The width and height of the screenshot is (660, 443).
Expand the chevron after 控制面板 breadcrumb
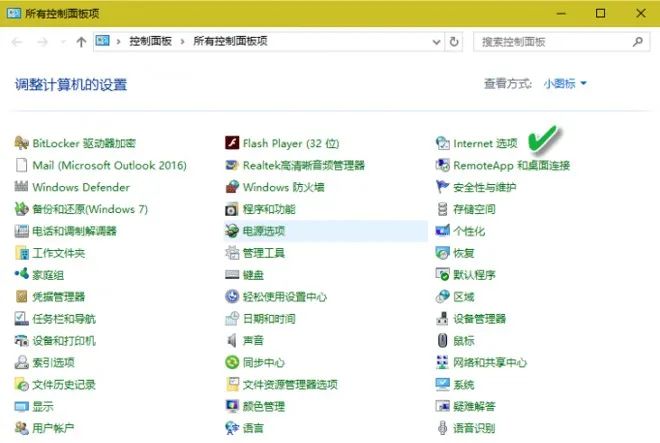(x=182, y=41)
